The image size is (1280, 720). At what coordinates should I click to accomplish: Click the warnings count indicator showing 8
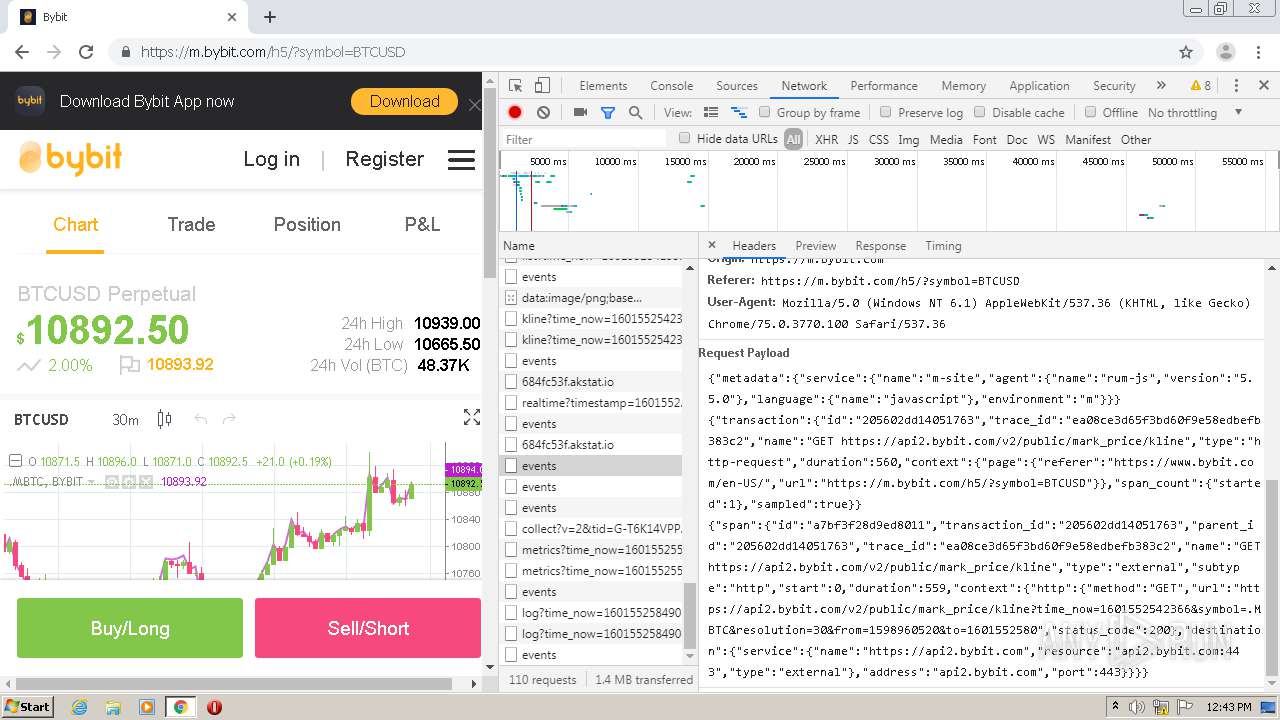(x=1201, y=86)
